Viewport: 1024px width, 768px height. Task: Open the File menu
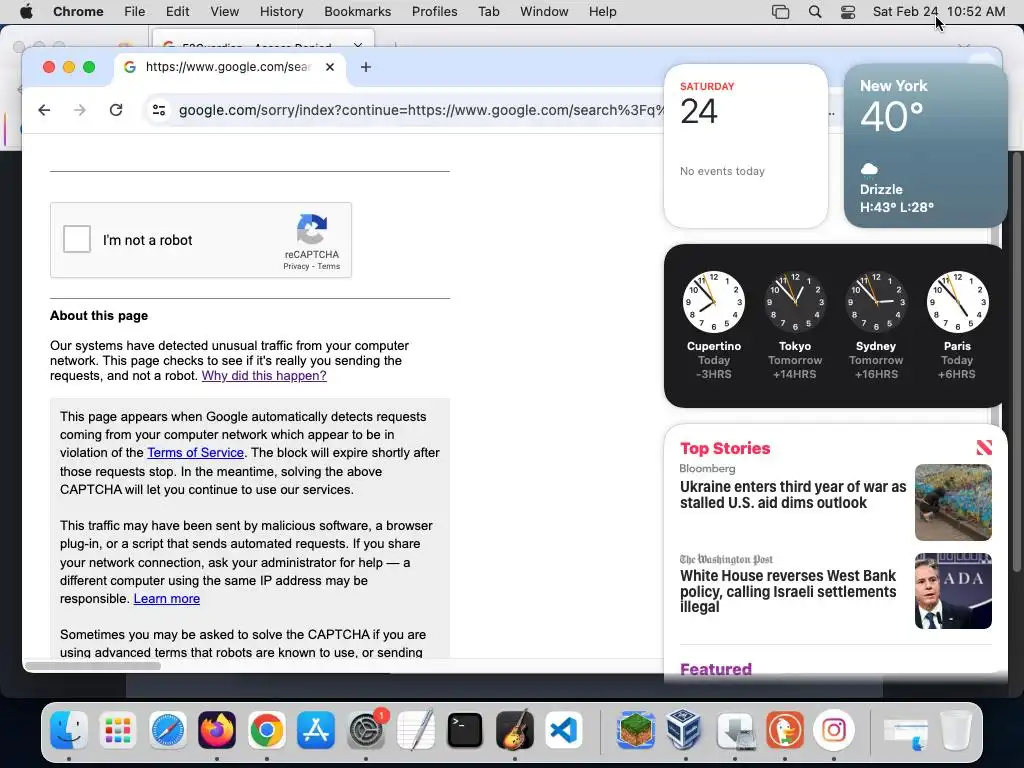pos(135,11)
